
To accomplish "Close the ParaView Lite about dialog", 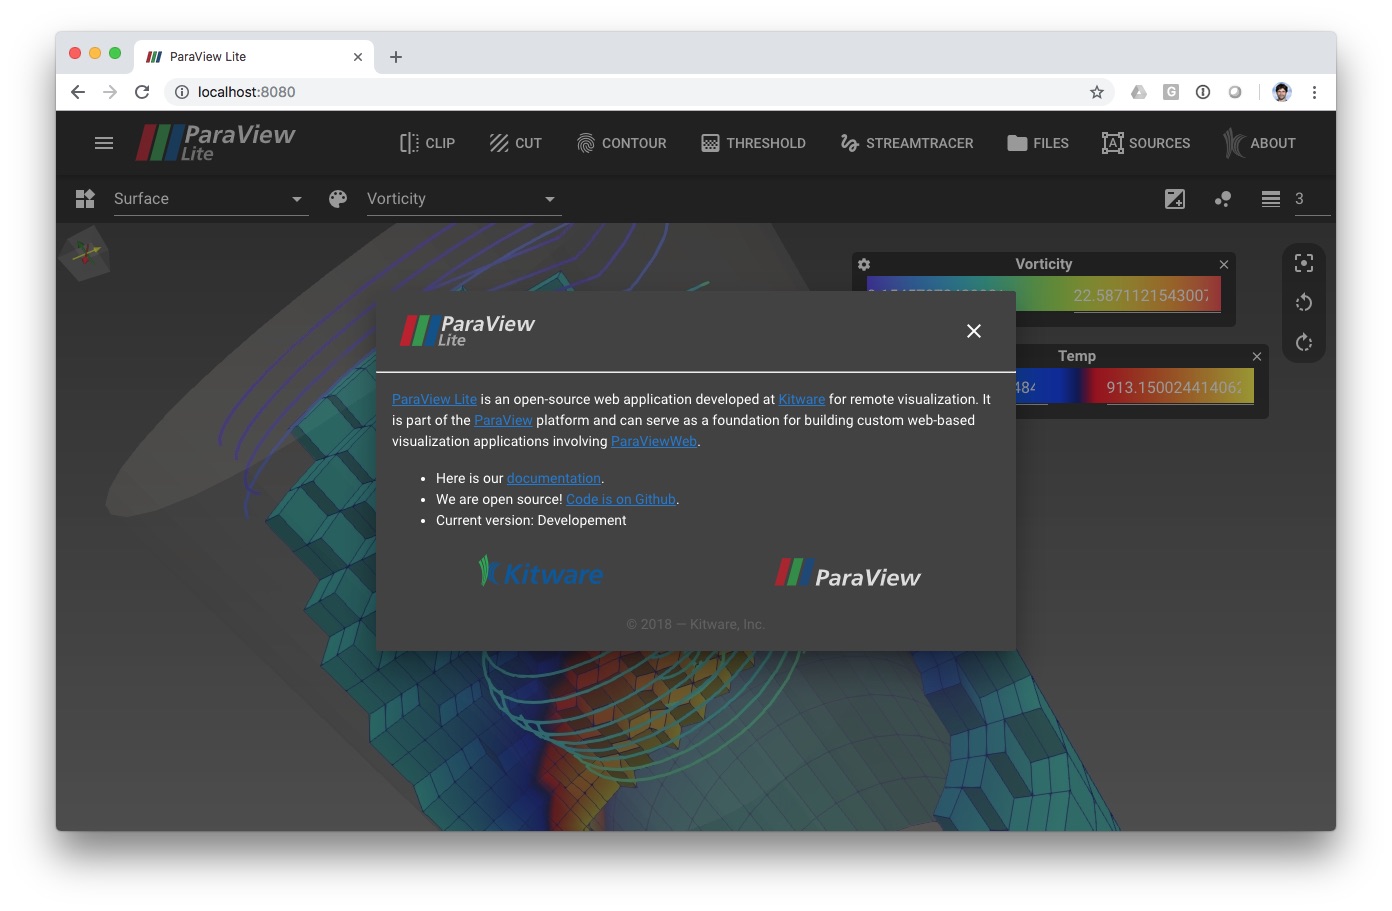I will [x=974, y=331].
